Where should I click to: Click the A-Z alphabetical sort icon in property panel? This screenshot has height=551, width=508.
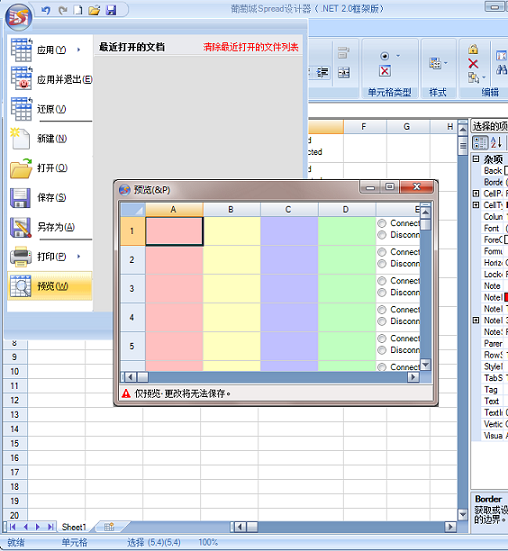pyautogui.click(x=496, y=143)
